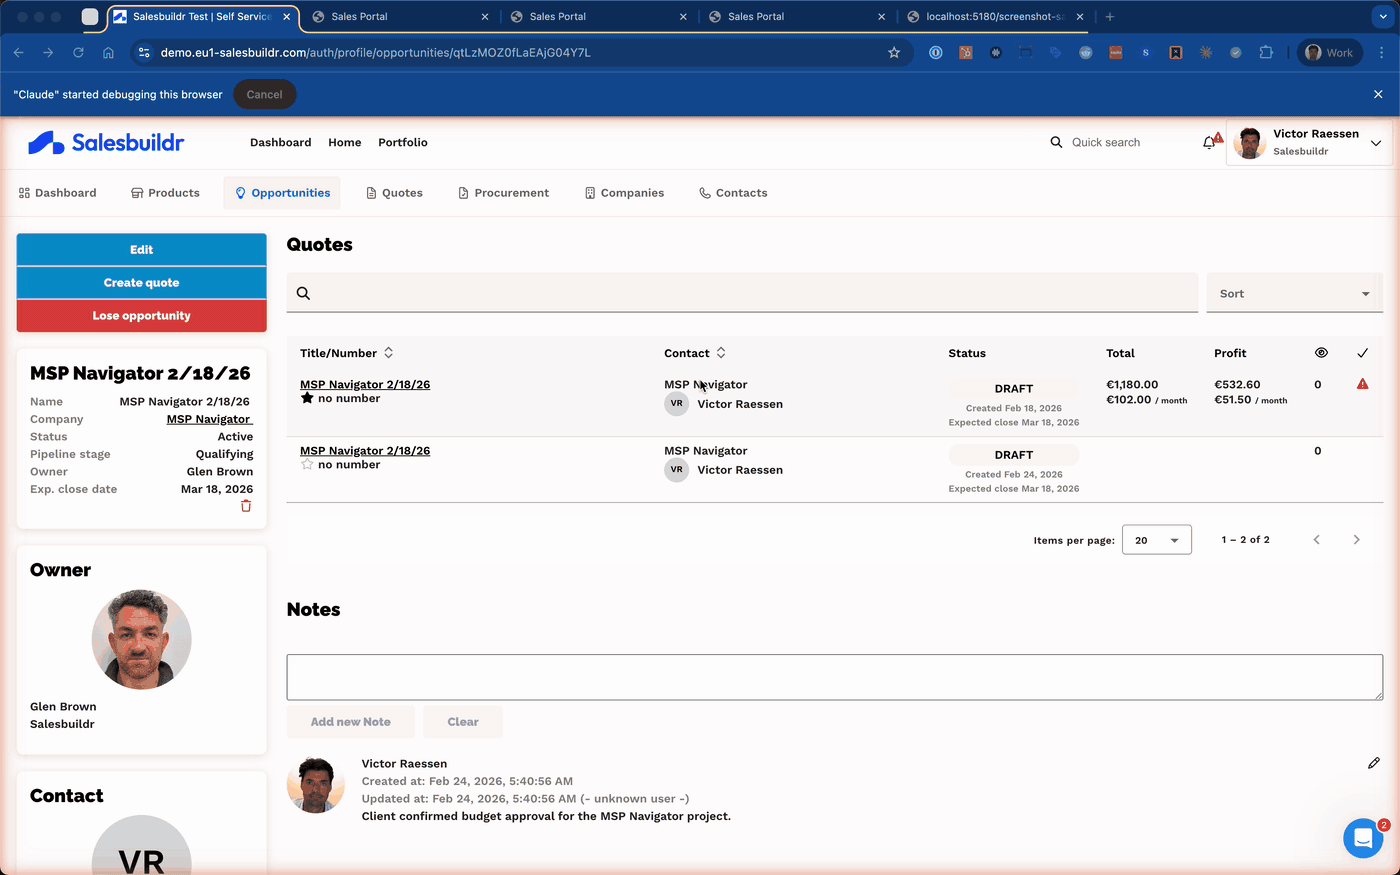The width and height of the screenshot is (1400, 875).
Task: Expand Victor Raessen user menu chevron
Action: click(1376, 143)
